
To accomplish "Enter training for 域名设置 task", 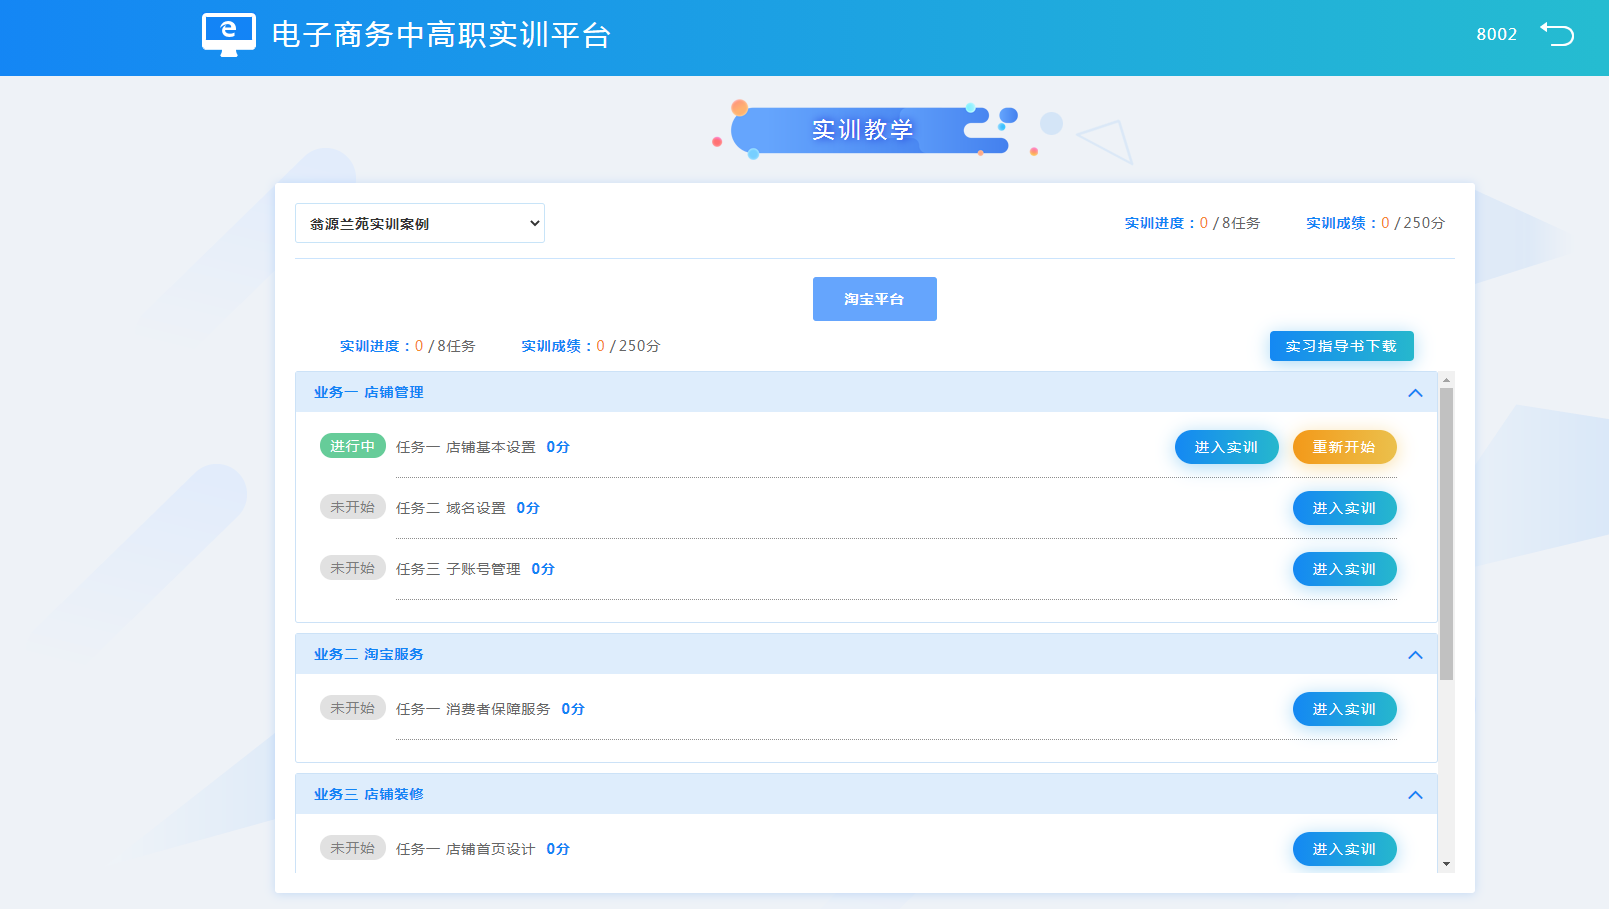I will tap(1344, 508).
